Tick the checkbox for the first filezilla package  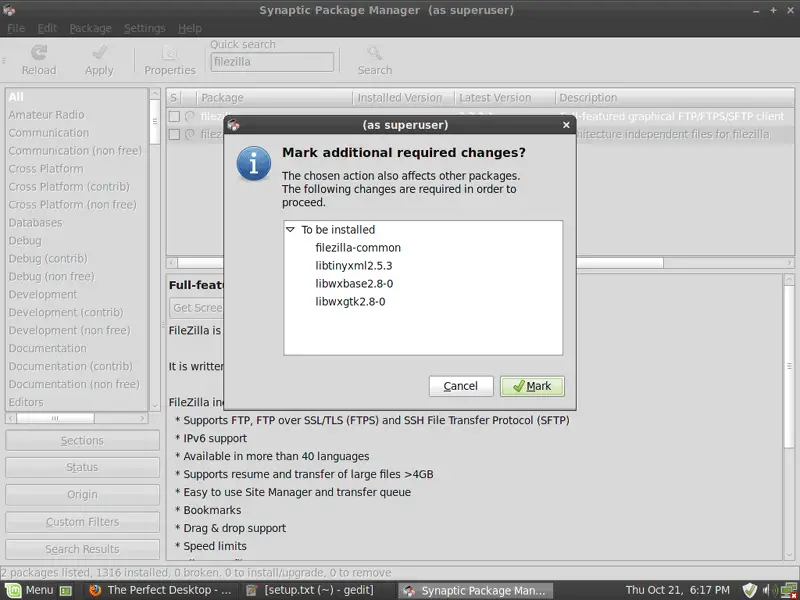(x=174, y=117)
